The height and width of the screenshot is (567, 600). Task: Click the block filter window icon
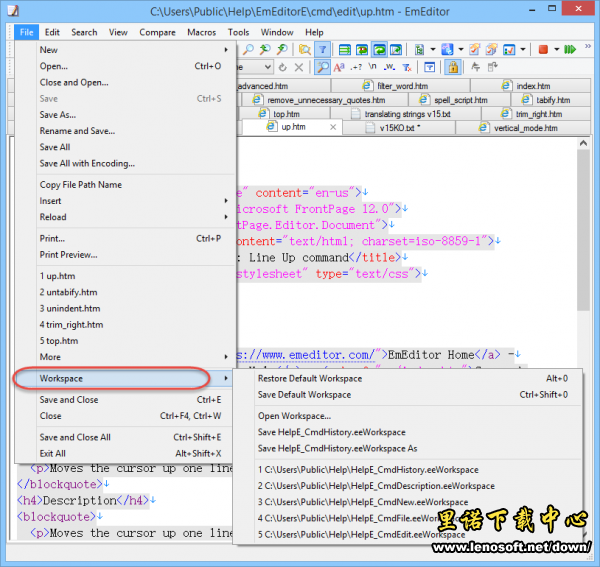click(429, 67)
